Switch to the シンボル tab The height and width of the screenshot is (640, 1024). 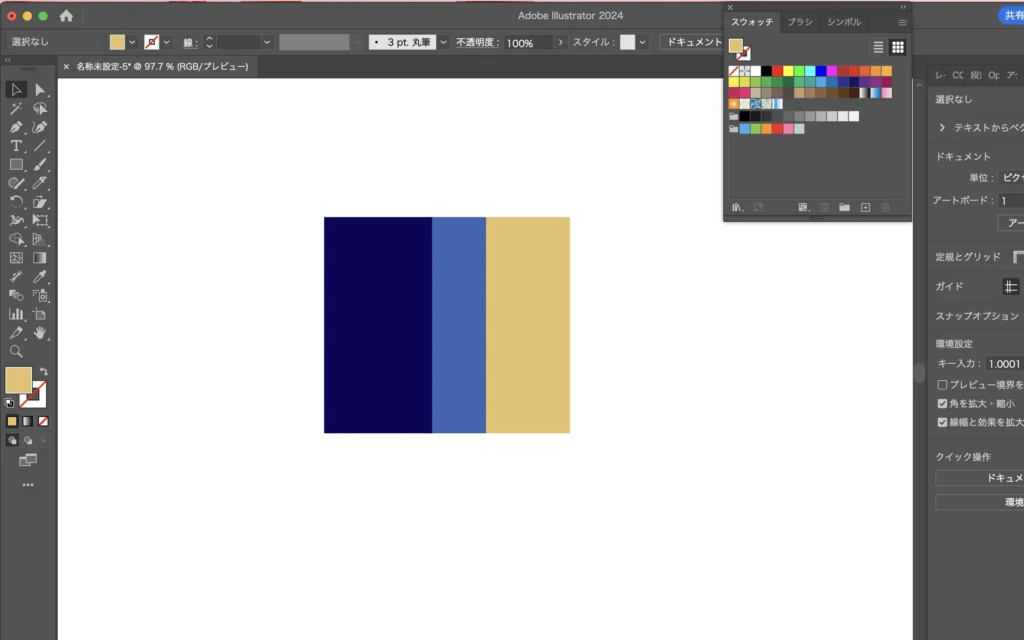tap(843, 21)
